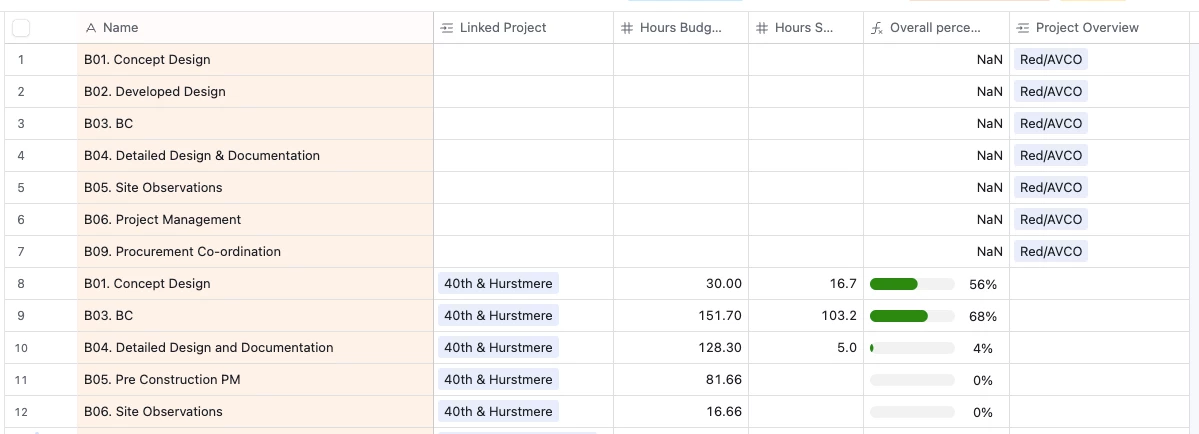
Task: Click the 68% progress bar for B03. BC
Action: (912, 316)
